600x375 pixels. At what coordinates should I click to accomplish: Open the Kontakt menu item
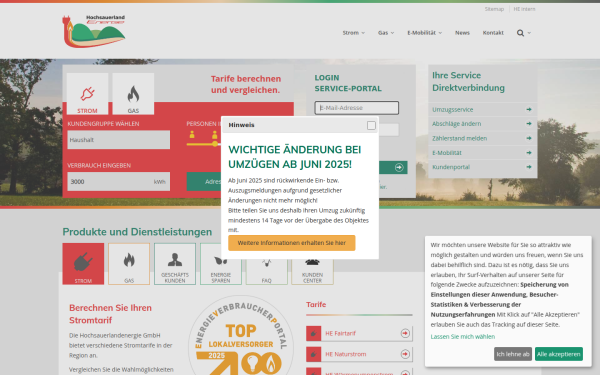(493, 33)
